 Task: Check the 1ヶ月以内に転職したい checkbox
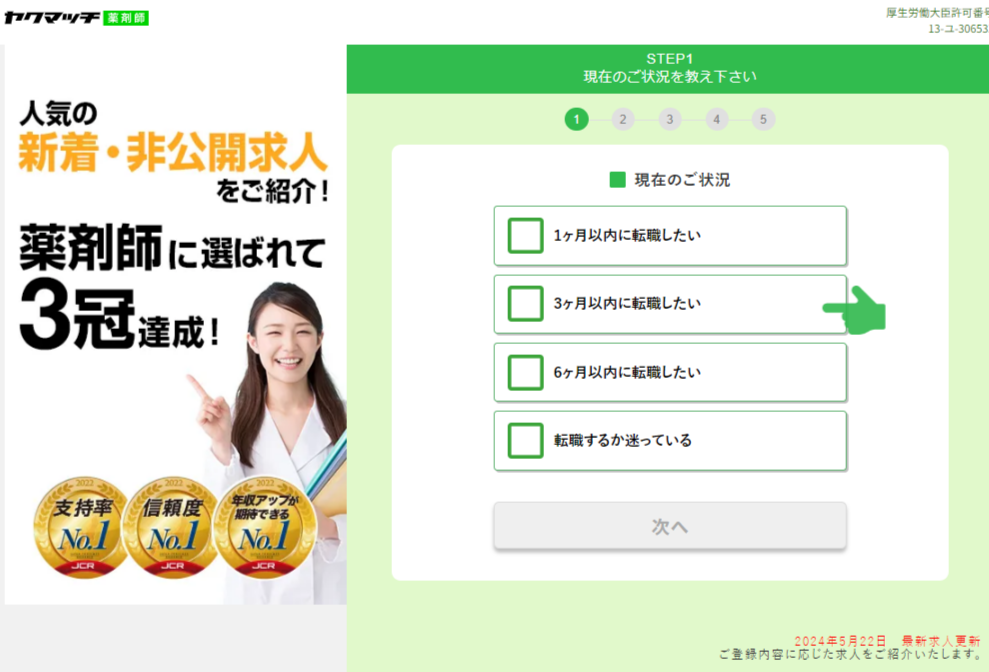tap(525, 235)
